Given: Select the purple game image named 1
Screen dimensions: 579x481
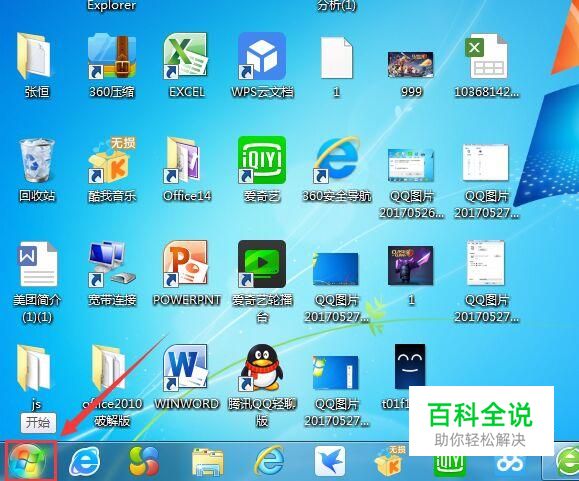Looking at the screenshot, I should pyautogui.click(x=410, y=265).
